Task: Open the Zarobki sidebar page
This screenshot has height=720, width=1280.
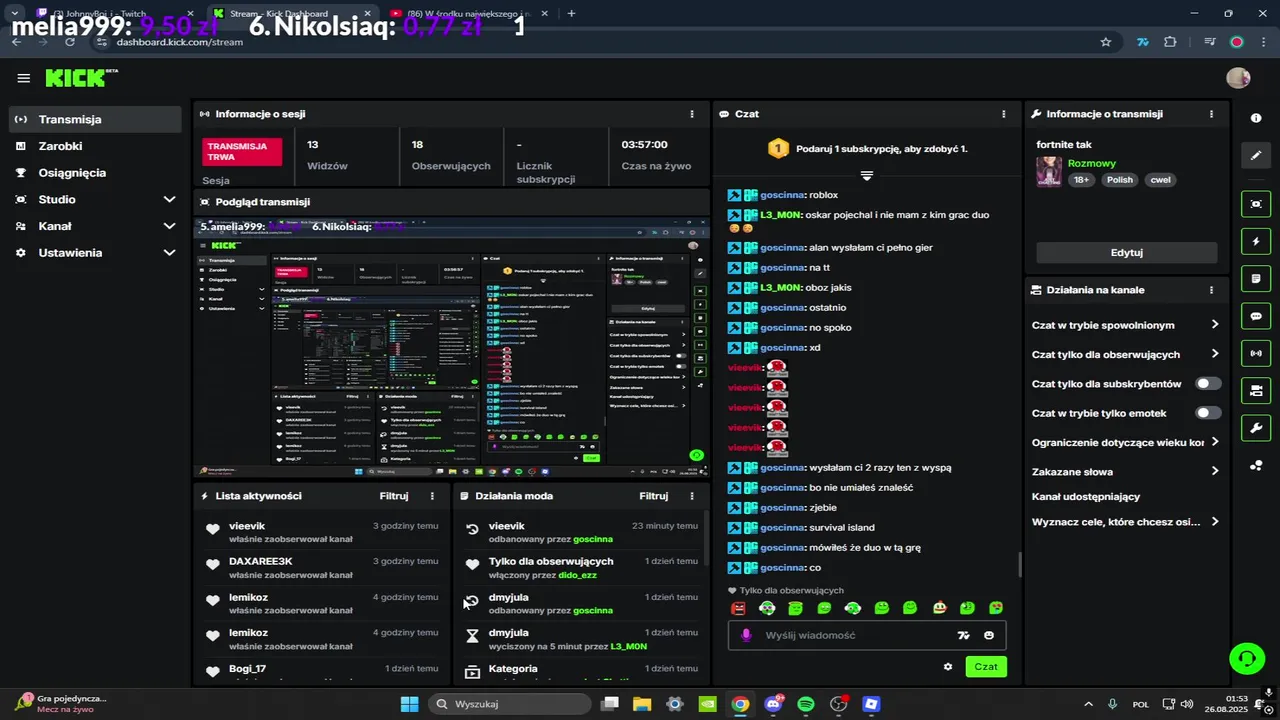Action: pyautogui.click(x=96, y=146)
